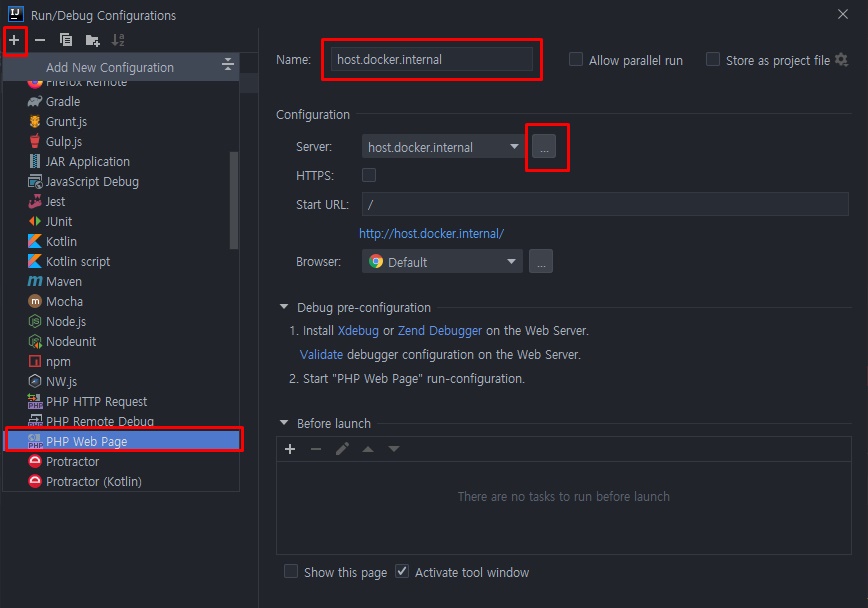Select Grunt.js configuration type
The width and height of the screenshot is (868, 608).
click(122, 121)
